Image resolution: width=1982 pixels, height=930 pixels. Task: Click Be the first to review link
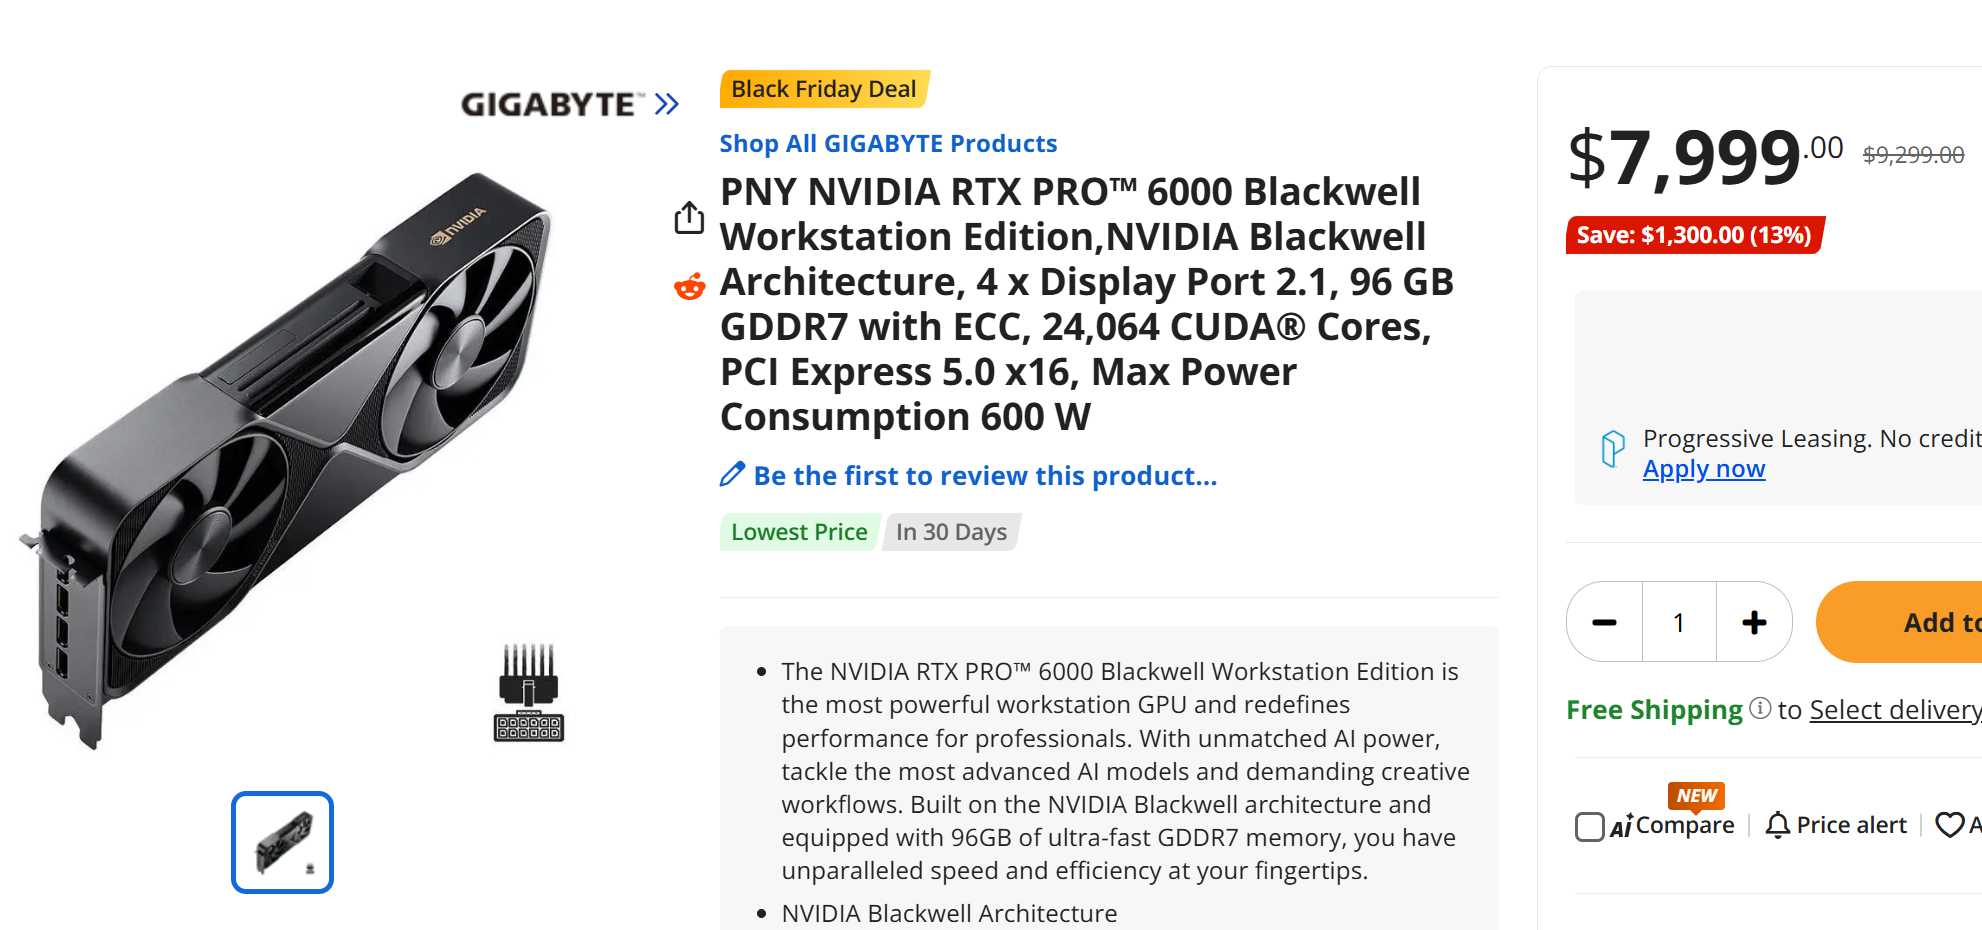985,476
